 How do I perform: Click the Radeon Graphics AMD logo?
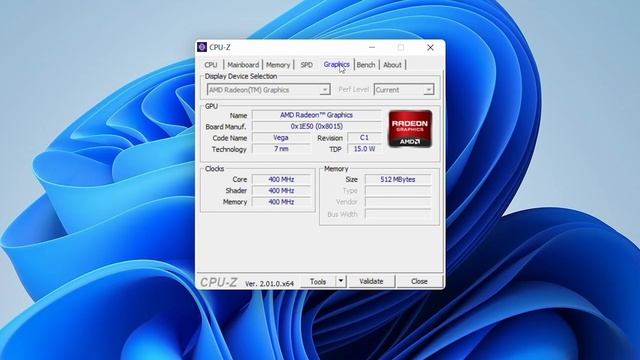410,129
